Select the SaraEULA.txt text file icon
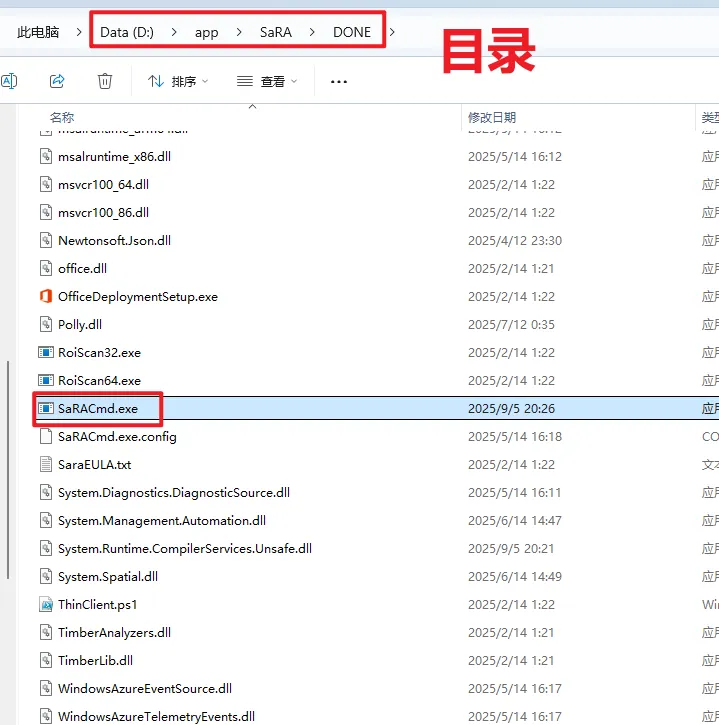This screenshot has width=719, height=725. (x=46, y=464)
